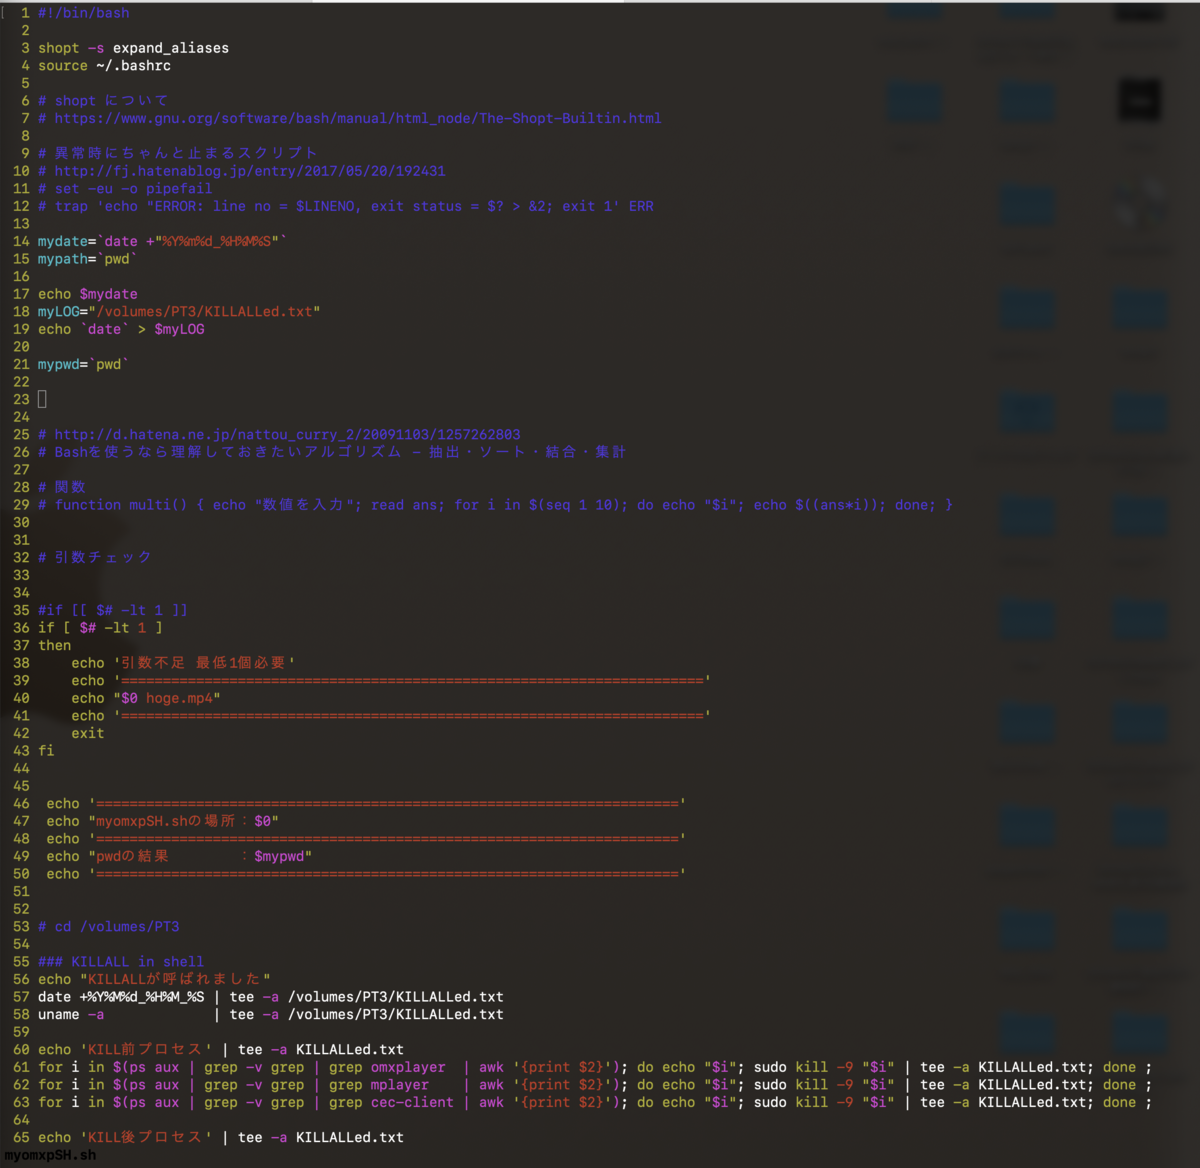The width and height of the screenshot is (1200, 1168).
Task: Click the d.hatena.ne.jp/nattou_curry_2 URL comment
Action: pos(279,435)
